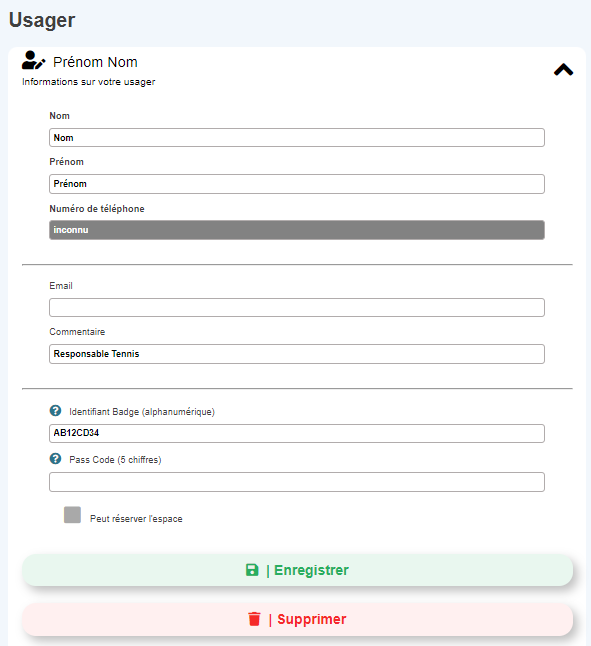The image size is (591, 646).
Task: Collapse the user panel with the chevron arrow
Action: coord(563,70)
